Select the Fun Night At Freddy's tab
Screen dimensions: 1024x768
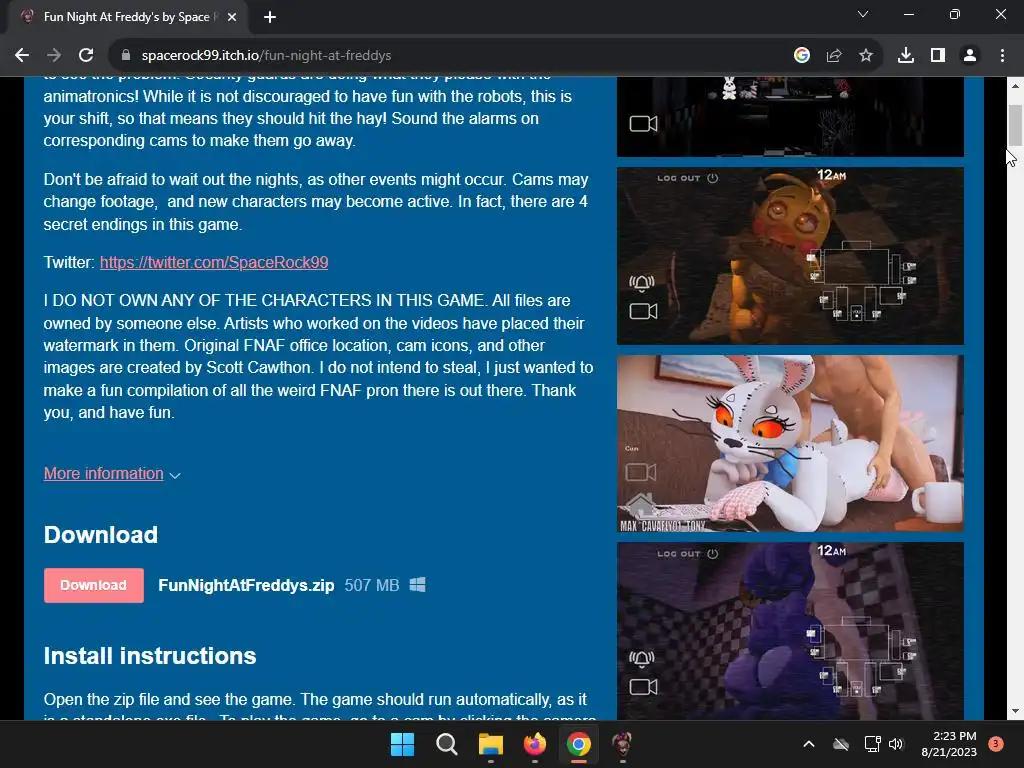click(127, 17)
